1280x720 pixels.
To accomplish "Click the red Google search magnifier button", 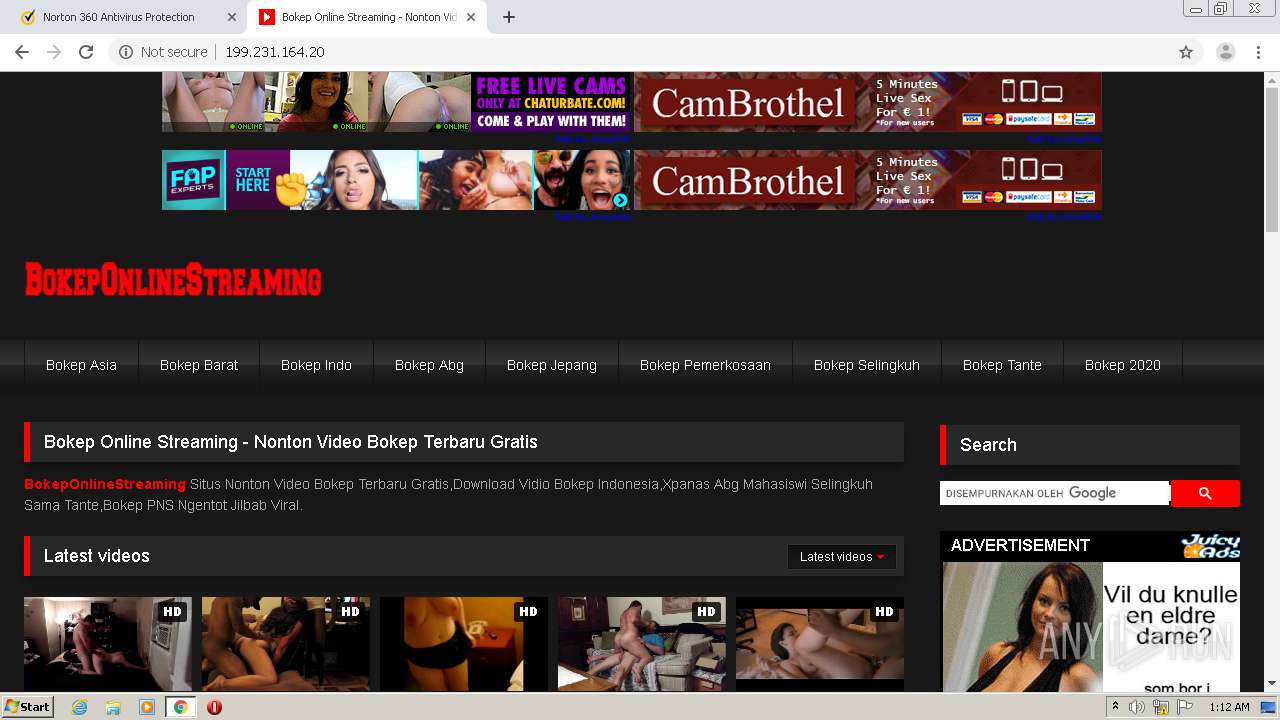I will [1205, 493].
